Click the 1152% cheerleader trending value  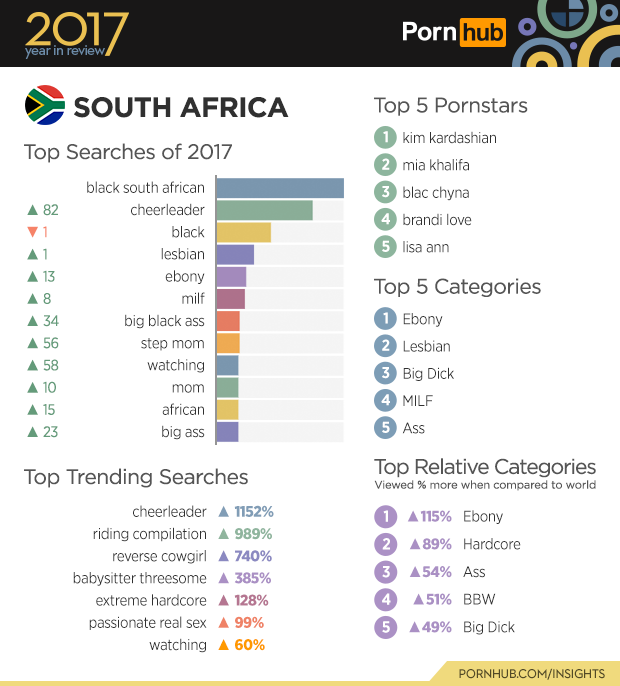click(x=253, y=512)
